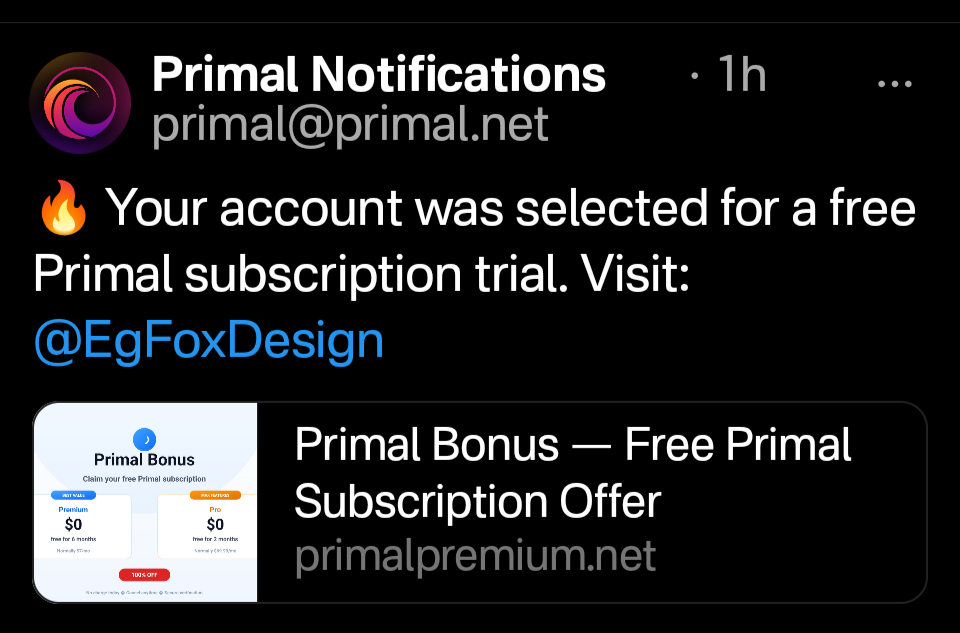Open the Primal Bonus preview thumbnail
The width and height of the screenshot is (960, 633).
tap(146, 502)
